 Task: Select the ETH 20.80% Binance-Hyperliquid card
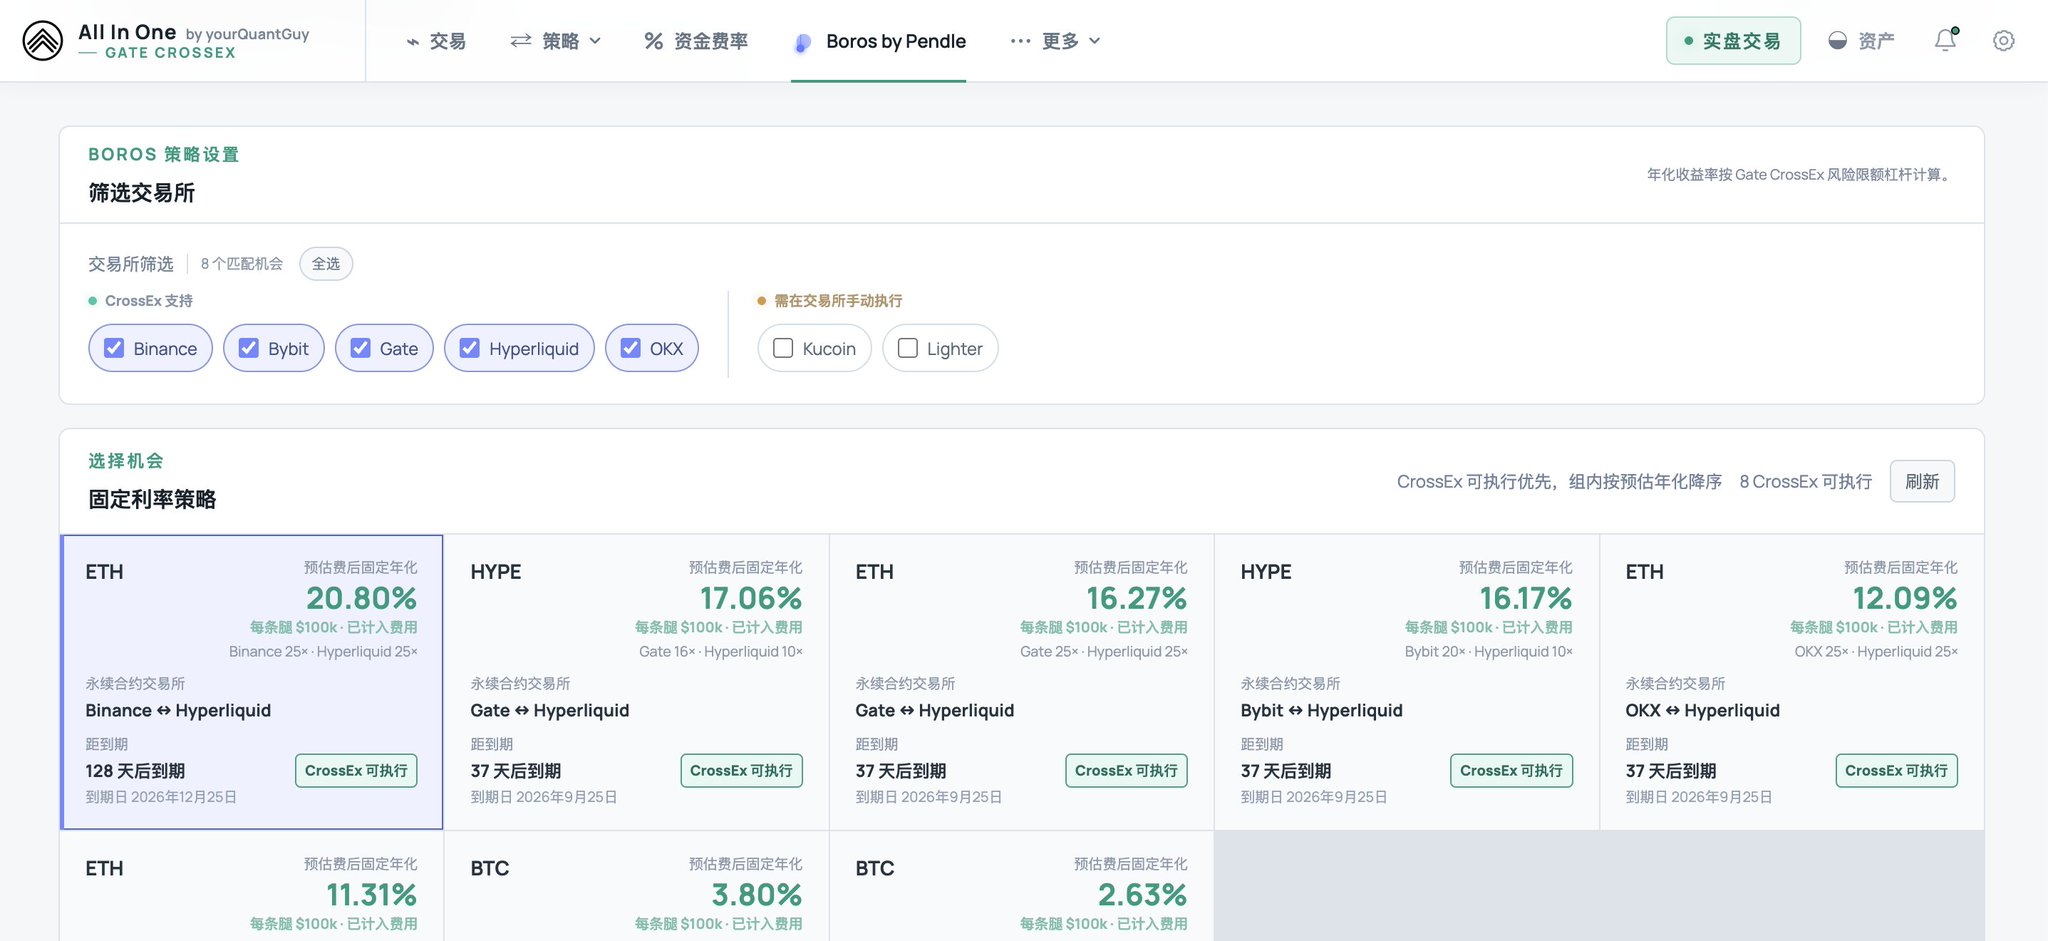pos(252,682)
